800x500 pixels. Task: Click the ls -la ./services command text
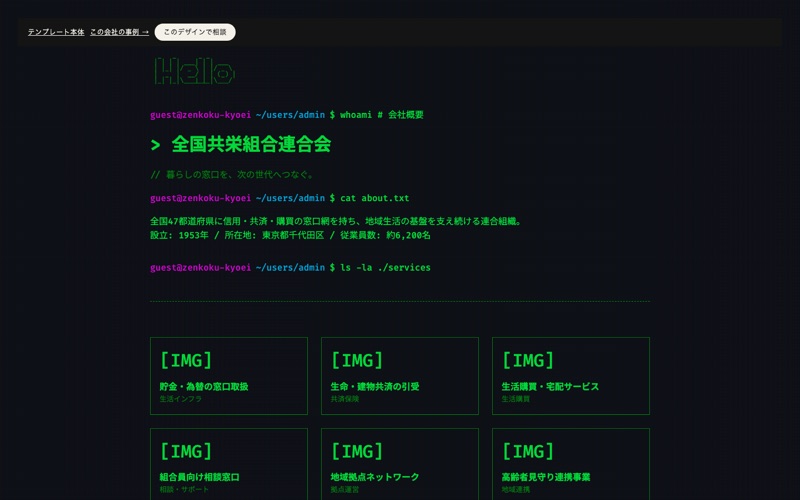[x=385, y=267]
